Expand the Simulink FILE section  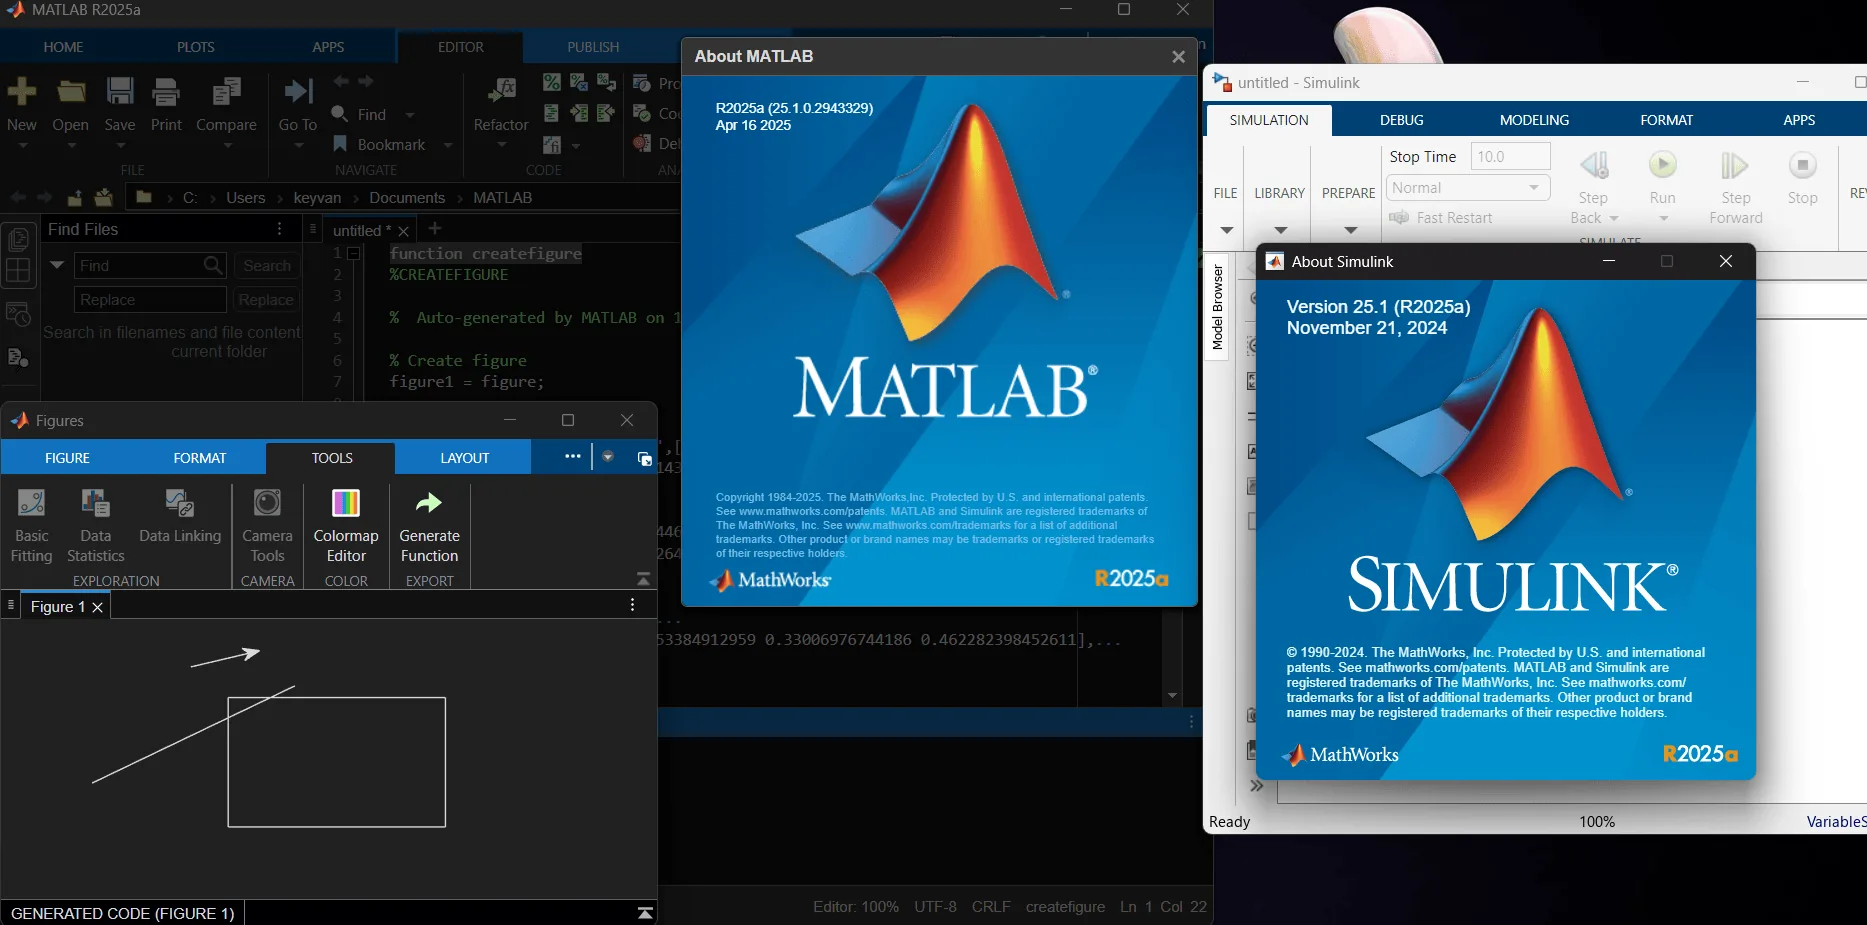pyautogui.click(x=1227, y=230)
